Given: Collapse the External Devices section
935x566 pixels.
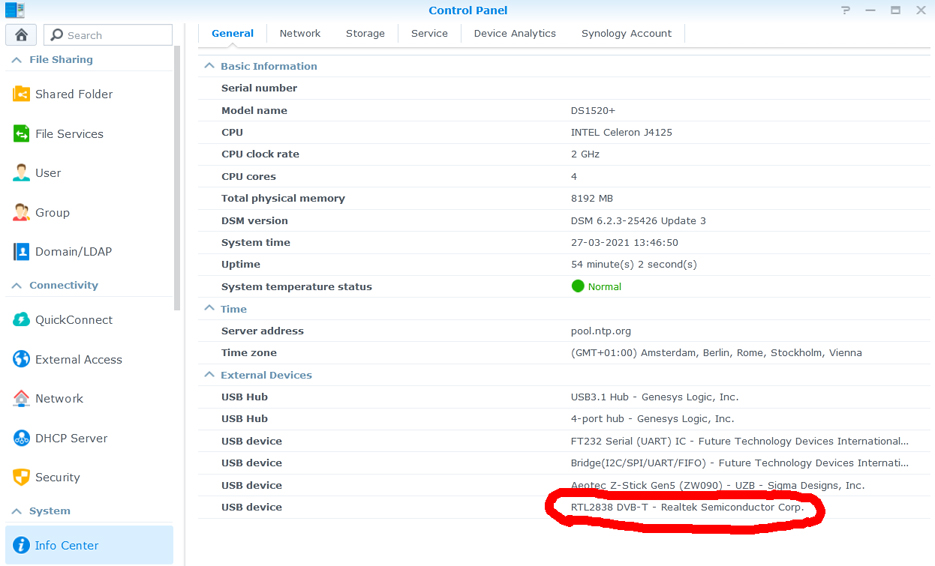Looking at the screenshot, I should pyautogui.click(x=209, y=375).
